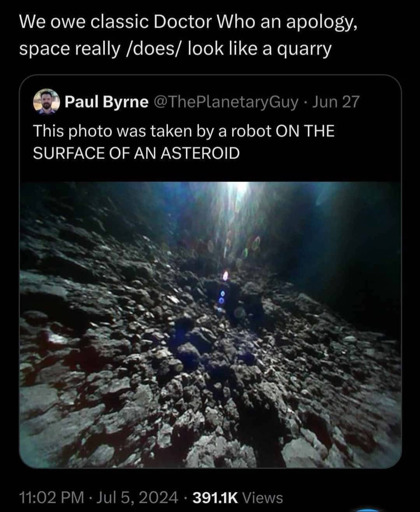Screen dimensions: 420x512
Task: Click the Paul Byrne display name
Action: click(x=106, y=102)
